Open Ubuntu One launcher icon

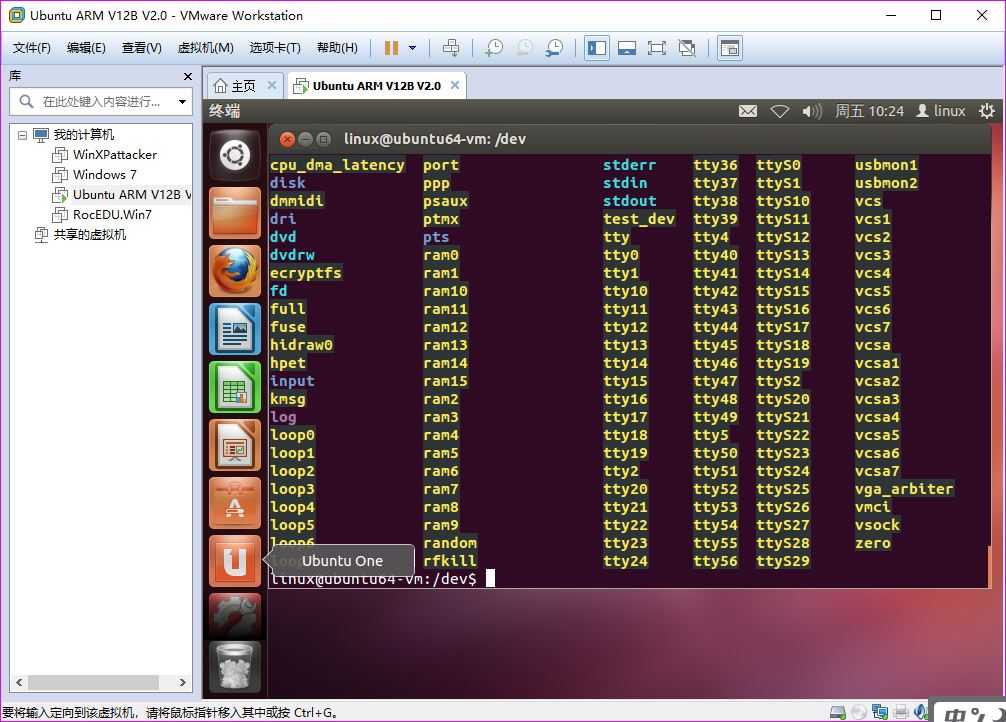point(235,561)
